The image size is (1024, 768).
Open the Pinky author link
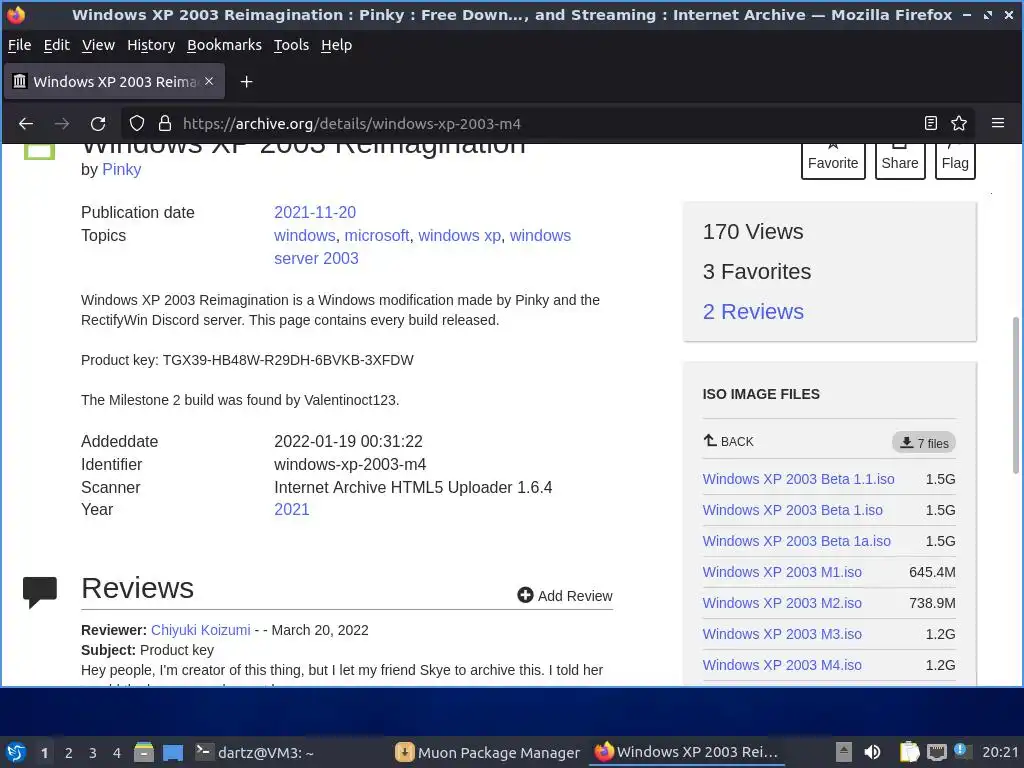tap(121, 169)
